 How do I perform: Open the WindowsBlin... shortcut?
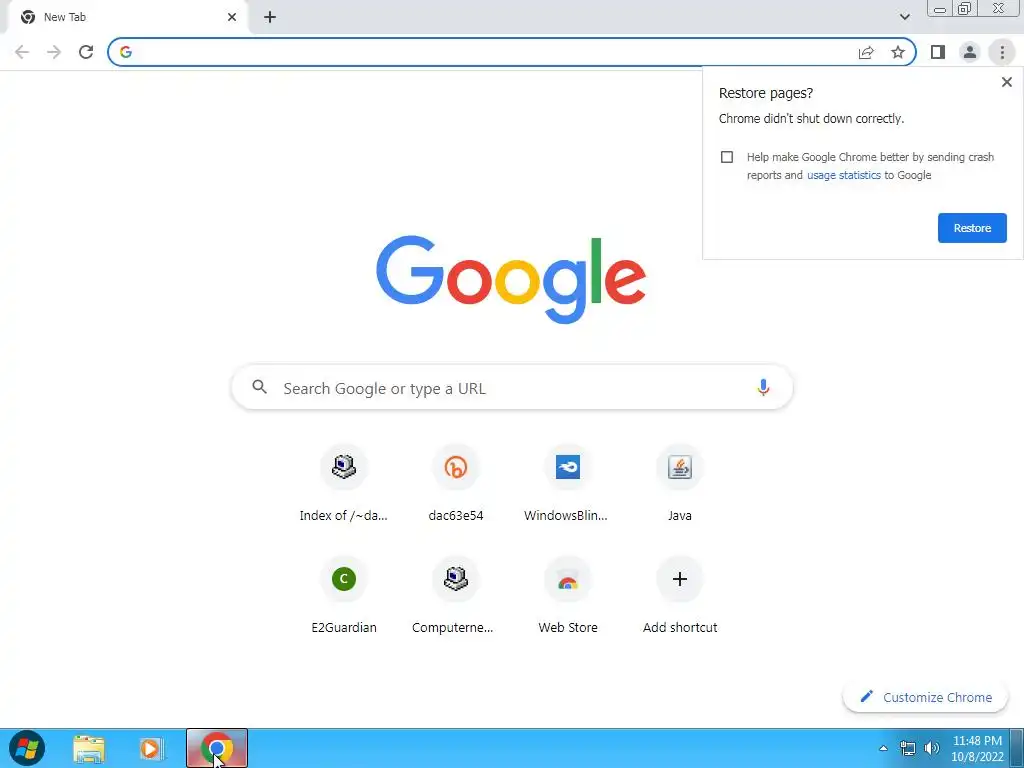point(568,484)
